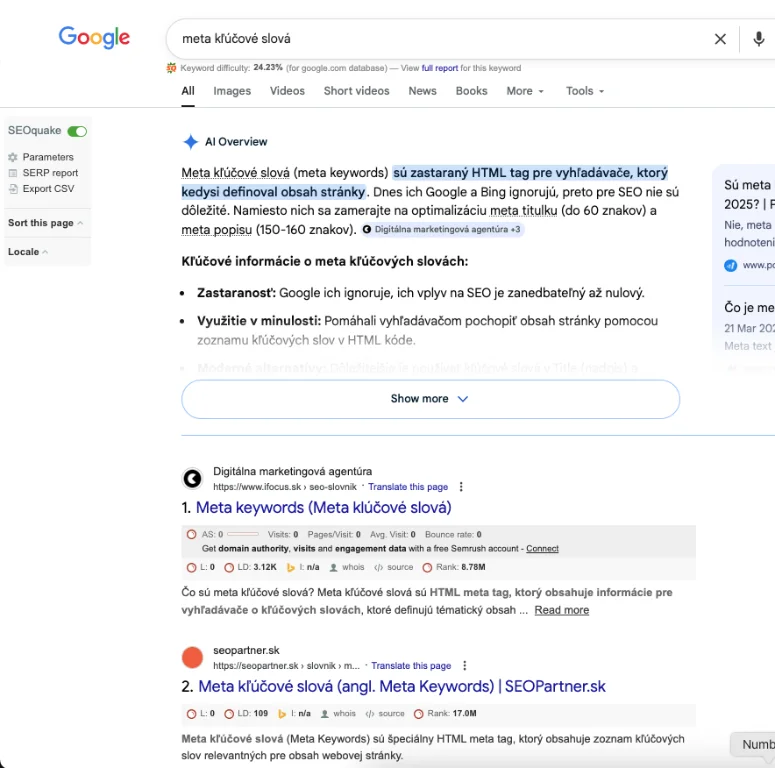Click Show more in AI Overview
This screenshot has width=775, height=768.
[430, 398]
